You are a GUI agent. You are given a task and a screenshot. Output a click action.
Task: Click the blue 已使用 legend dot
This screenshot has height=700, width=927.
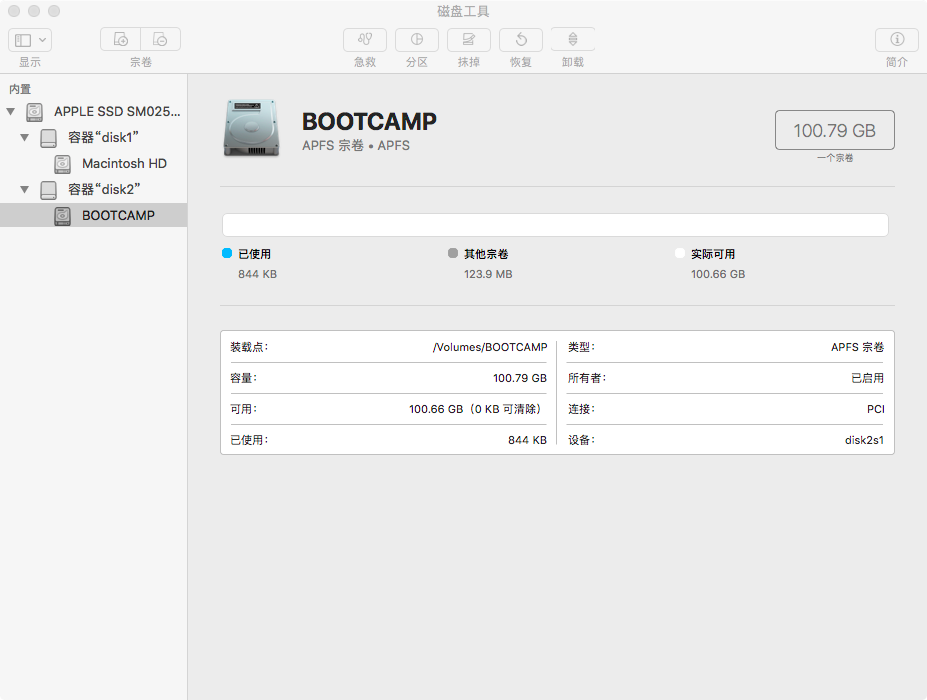227,254
